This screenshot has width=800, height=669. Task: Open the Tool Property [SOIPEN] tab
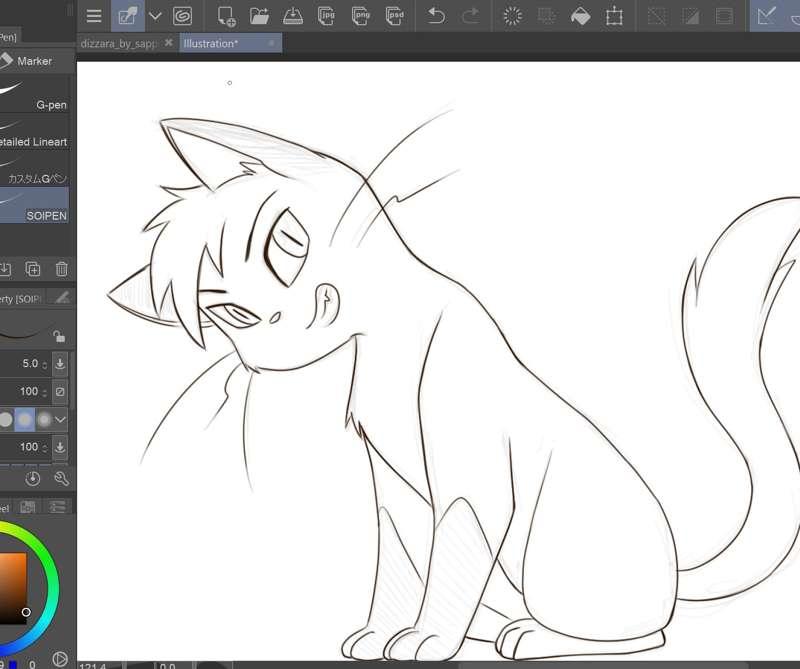point(21,299)
